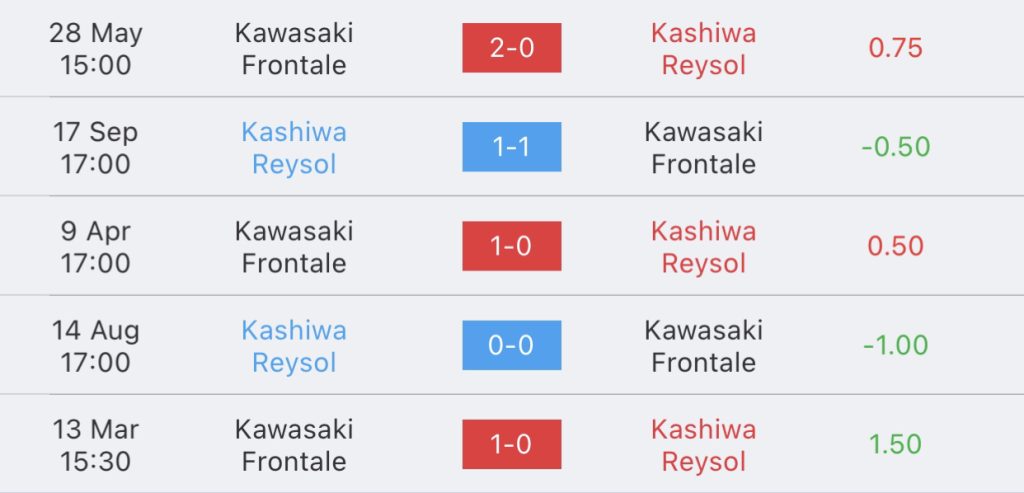The width and height of the screenshot is (1024, 493).
Task: Open the 1-0 score on 13 Mar
Action: coord(511,445)
